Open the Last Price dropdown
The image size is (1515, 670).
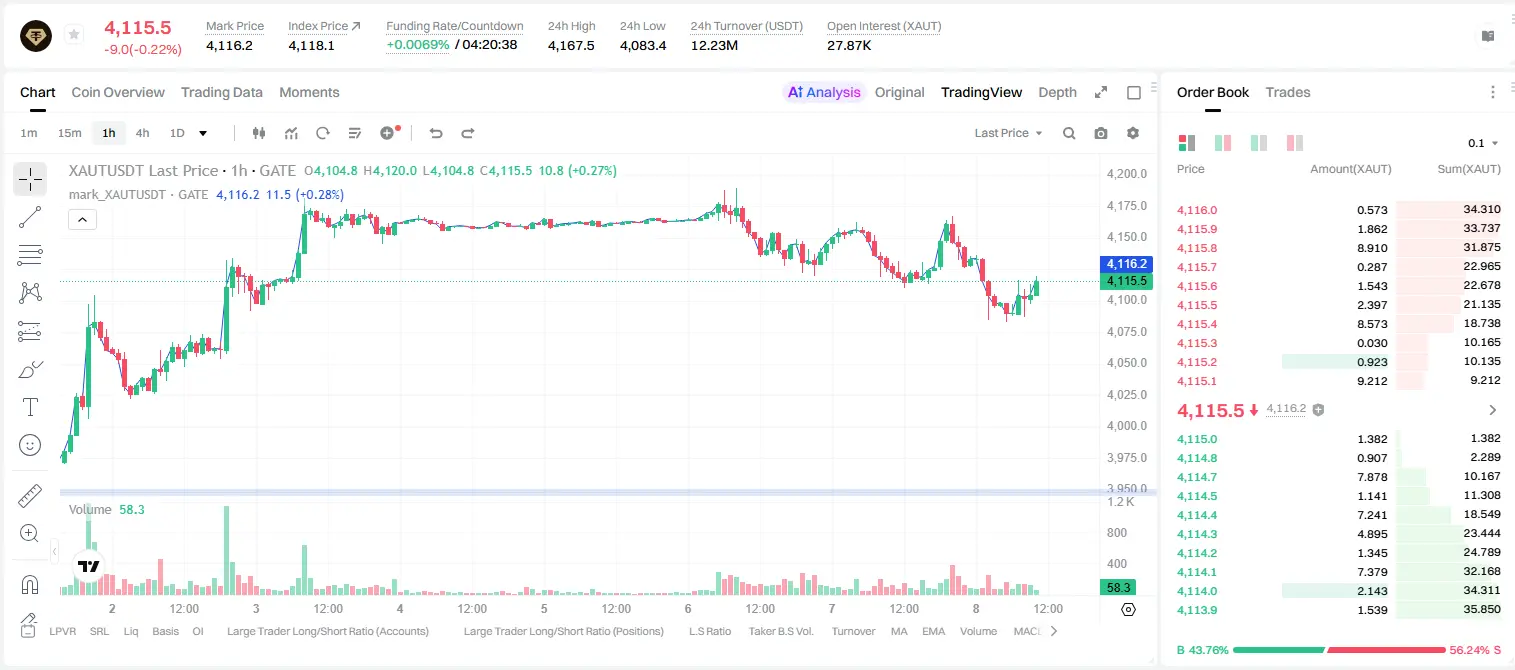coord(1008,133)
